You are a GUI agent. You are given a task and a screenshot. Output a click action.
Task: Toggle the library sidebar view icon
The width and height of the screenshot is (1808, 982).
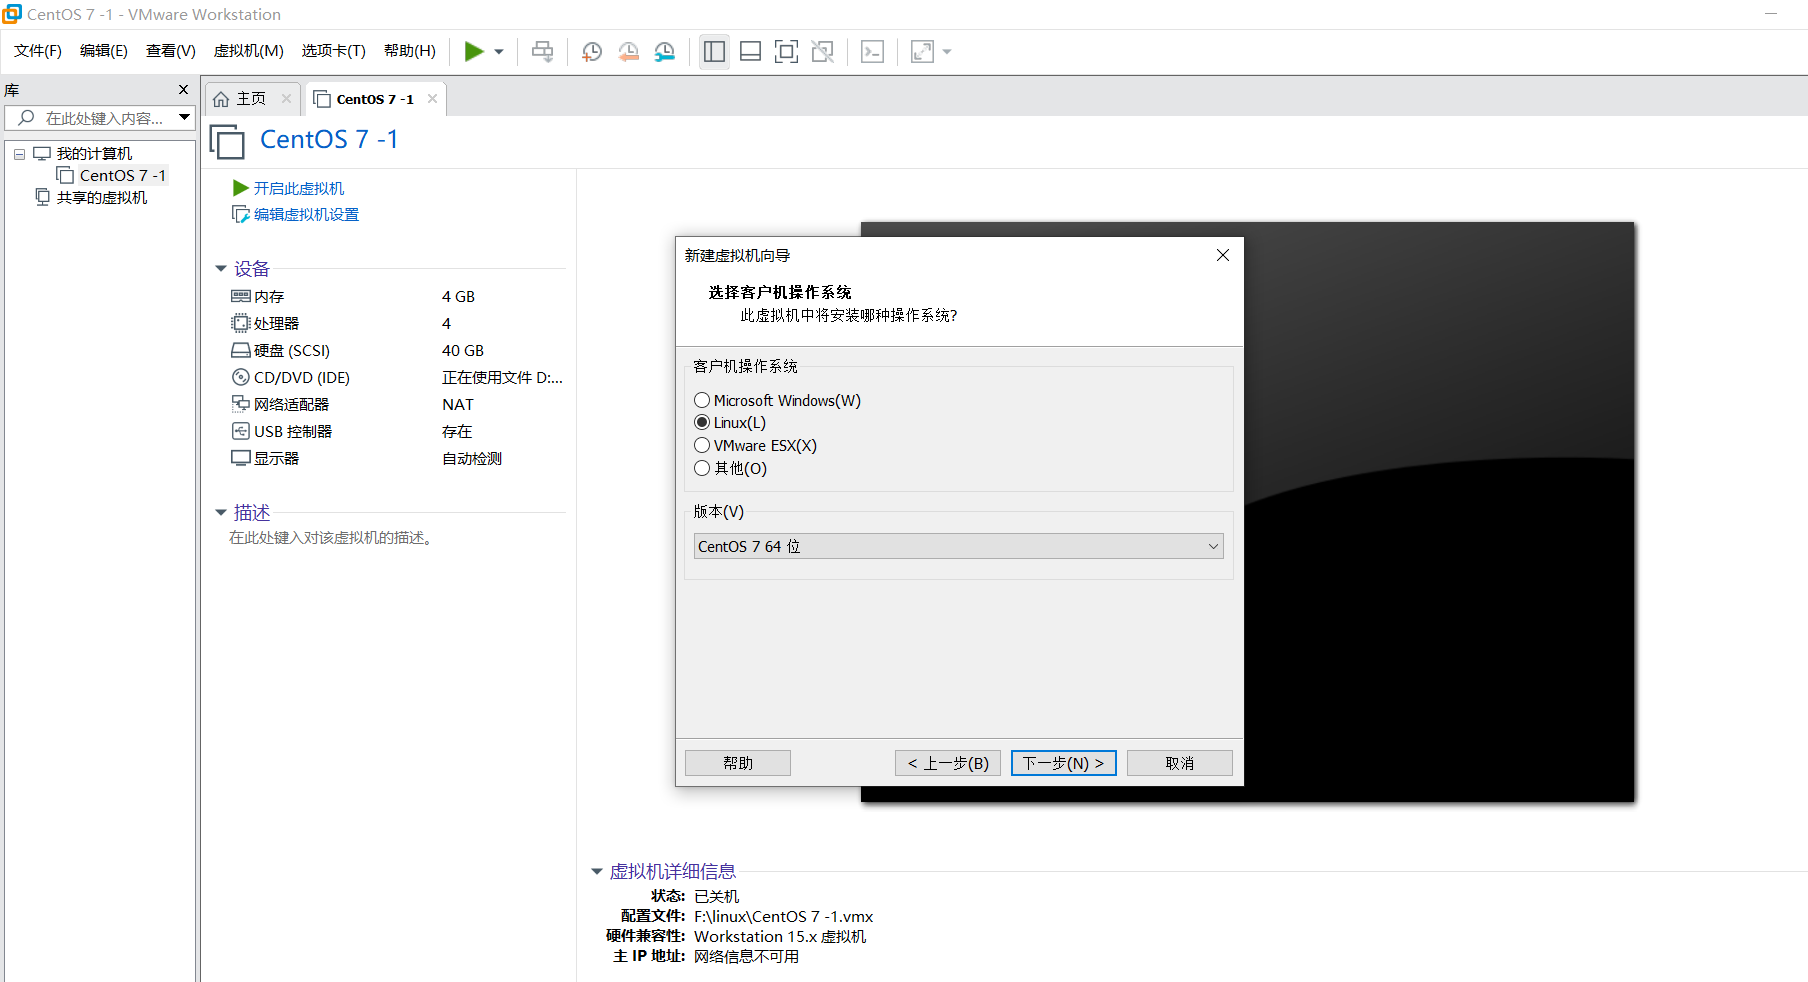[714, 51]
